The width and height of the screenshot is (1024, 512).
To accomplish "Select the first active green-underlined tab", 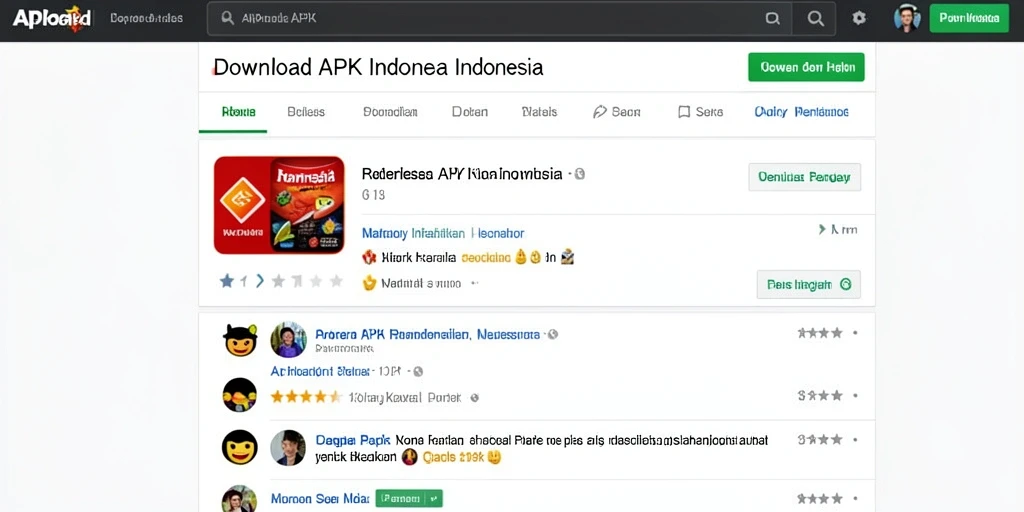I will coord(238,112).
